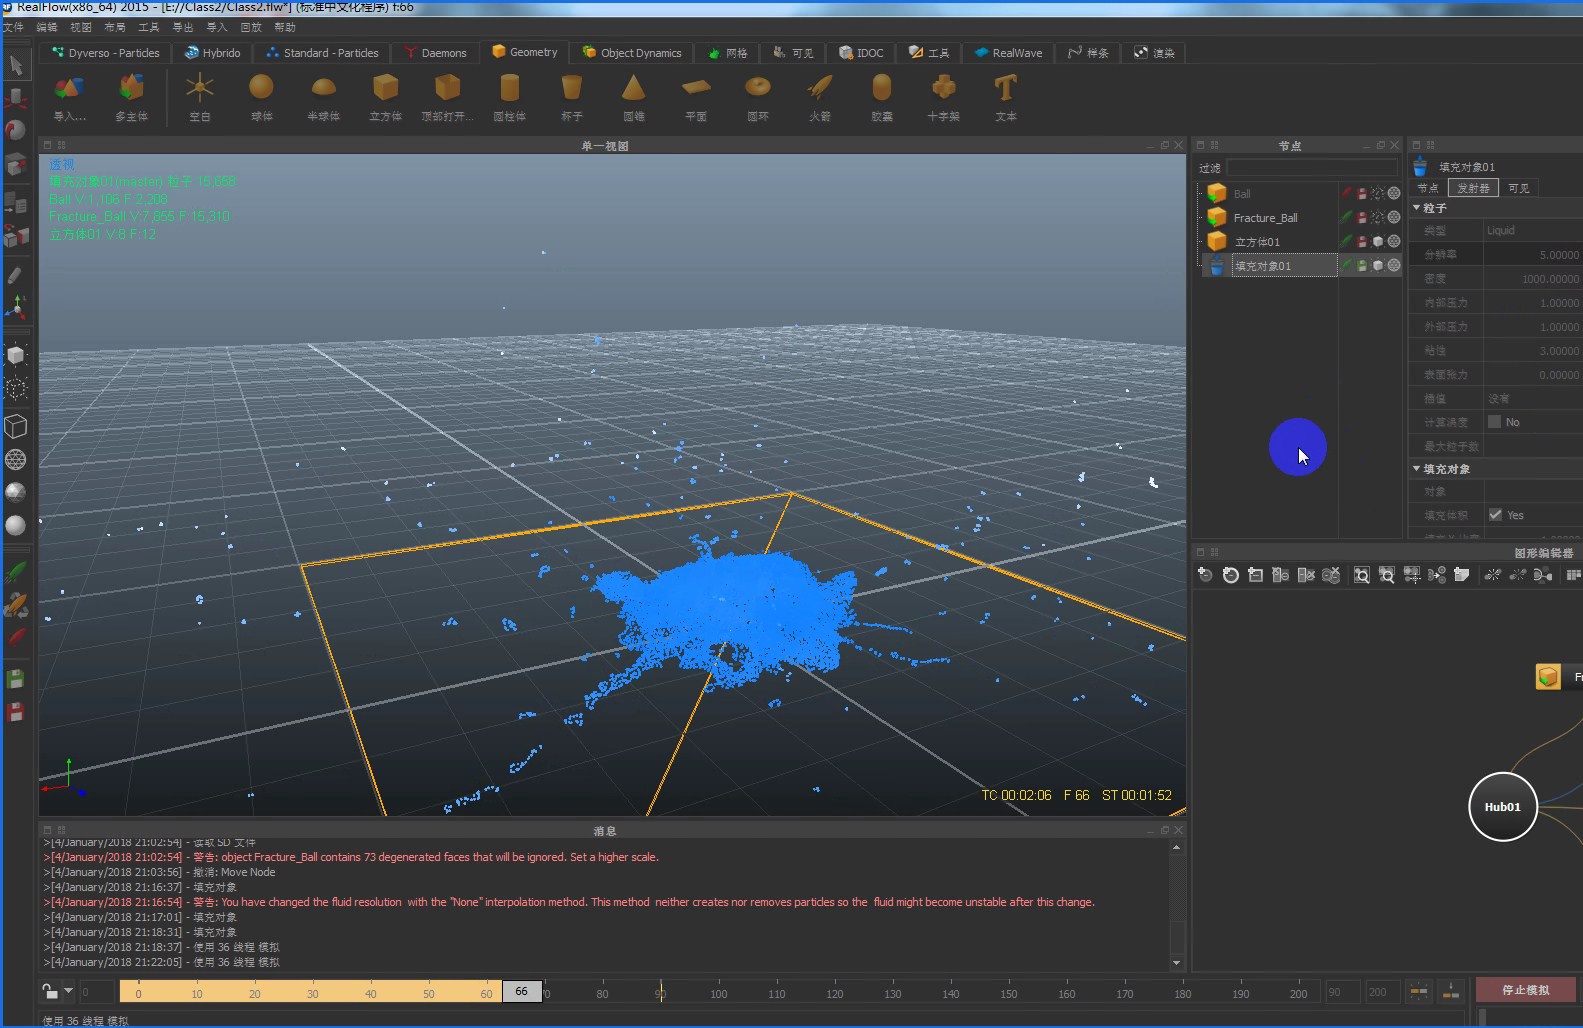Open the dropdown arrow next to timeline lock

pyautogui.click(x=69, y=991)
